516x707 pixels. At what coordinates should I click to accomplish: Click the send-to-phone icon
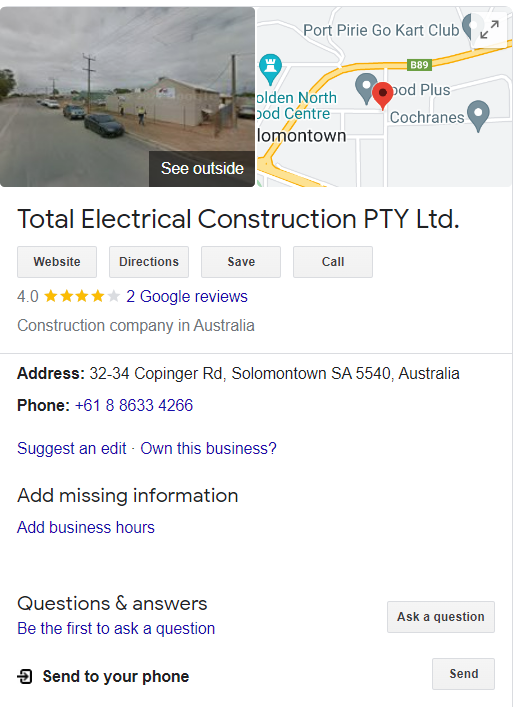point(25,676)
